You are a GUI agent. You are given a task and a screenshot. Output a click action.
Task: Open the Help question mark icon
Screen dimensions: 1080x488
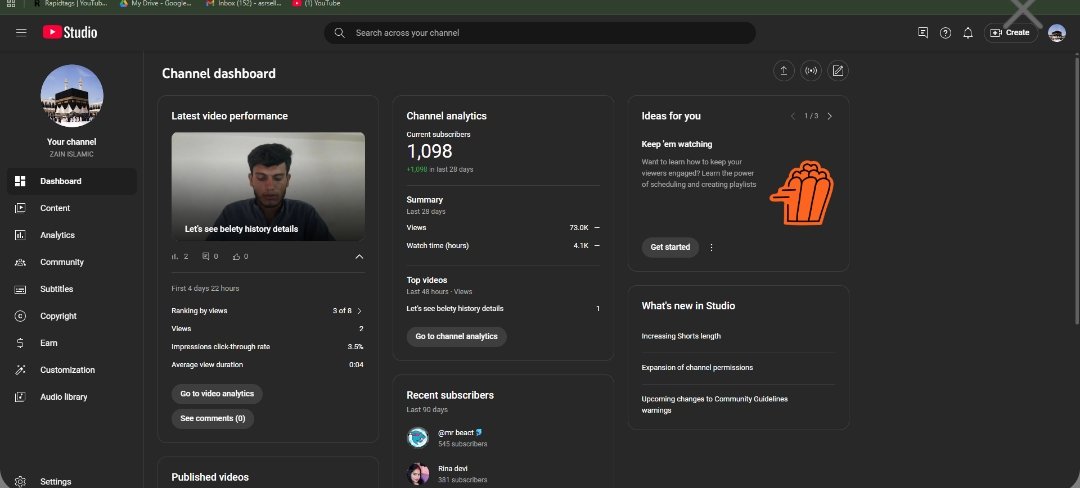(946, 32)
